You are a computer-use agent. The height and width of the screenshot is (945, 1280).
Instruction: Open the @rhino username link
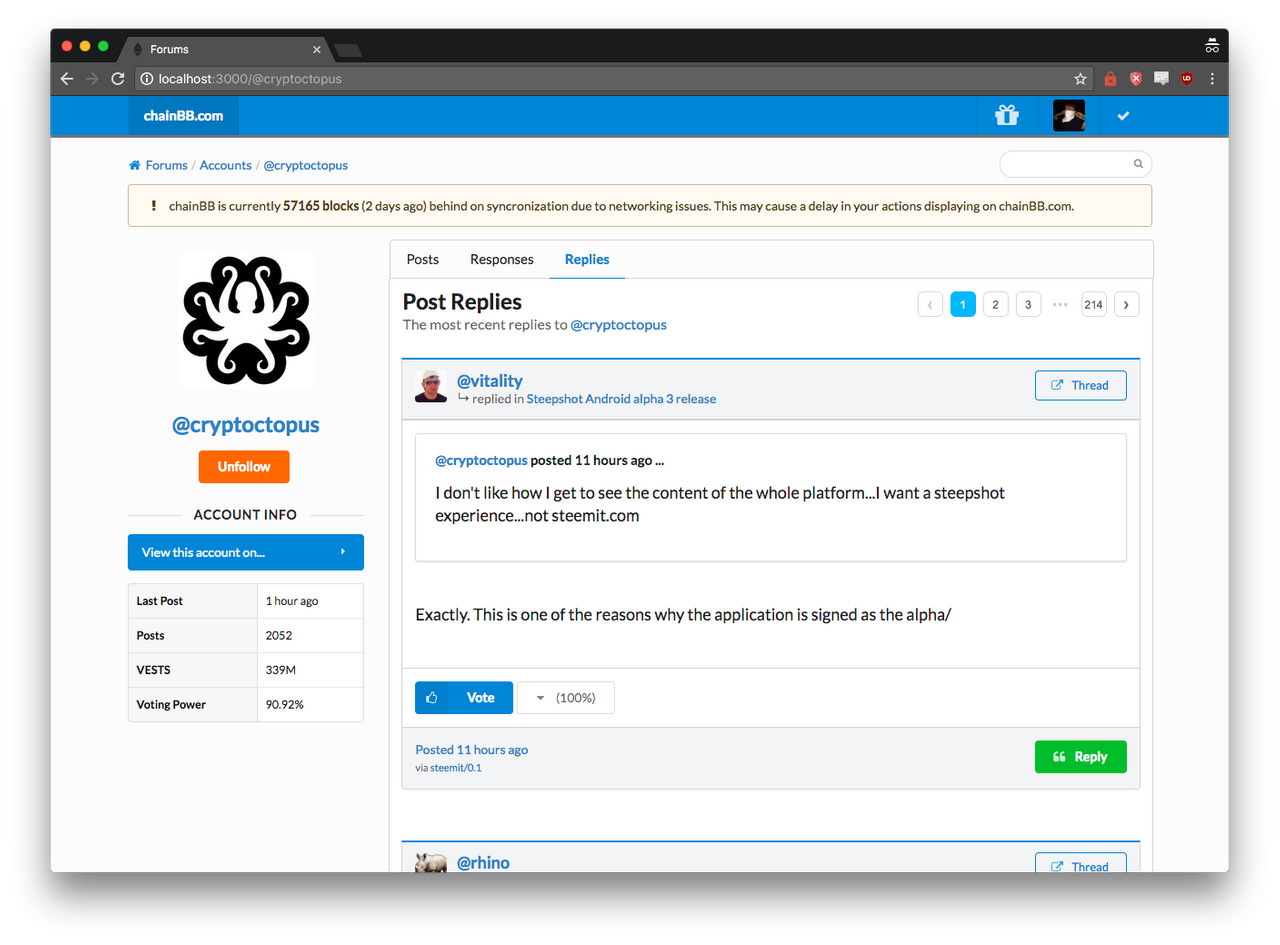[483, 862]
